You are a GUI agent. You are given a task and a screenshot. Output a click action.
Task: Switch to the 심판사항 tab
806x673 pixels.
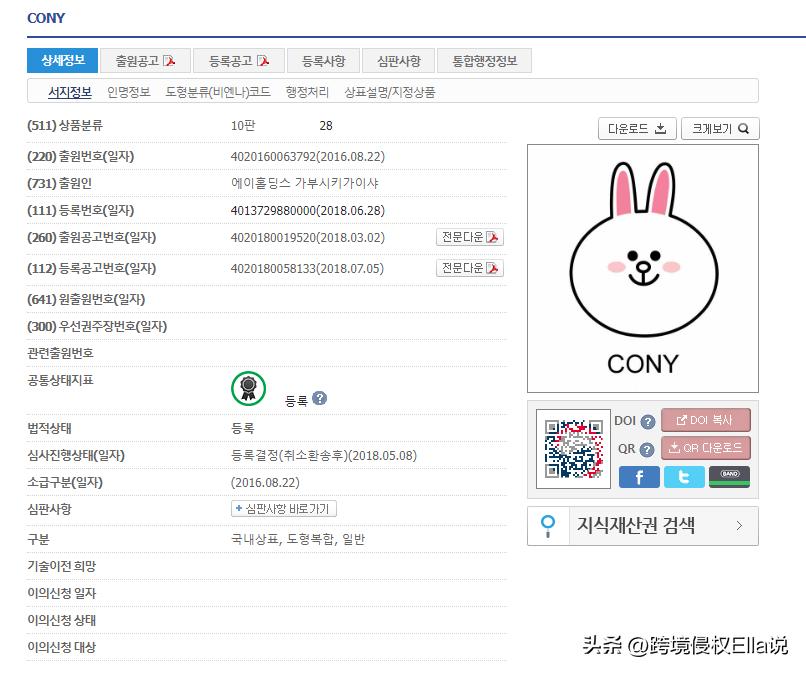(x=399, y=61)
